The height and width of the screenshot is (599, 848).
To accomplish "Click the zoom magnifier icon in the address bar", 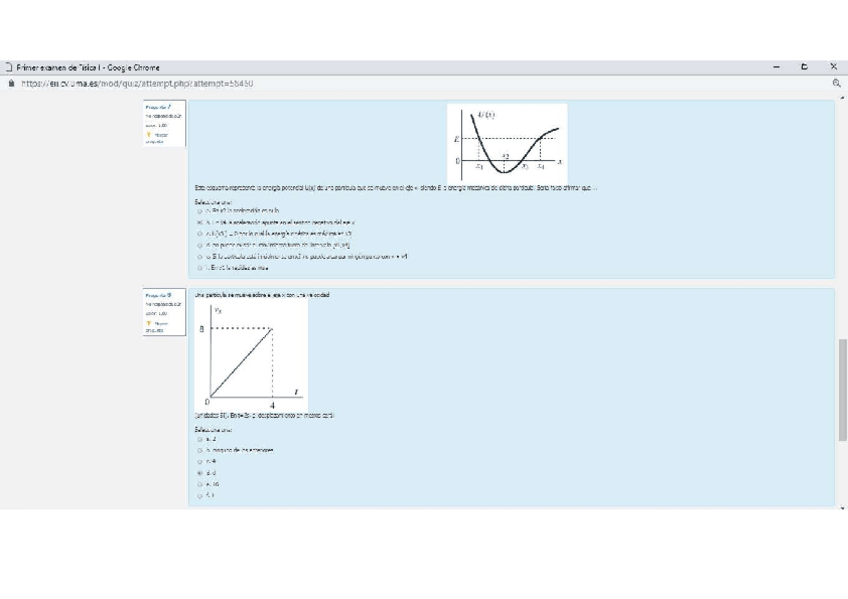I will (x=837, y=83).
